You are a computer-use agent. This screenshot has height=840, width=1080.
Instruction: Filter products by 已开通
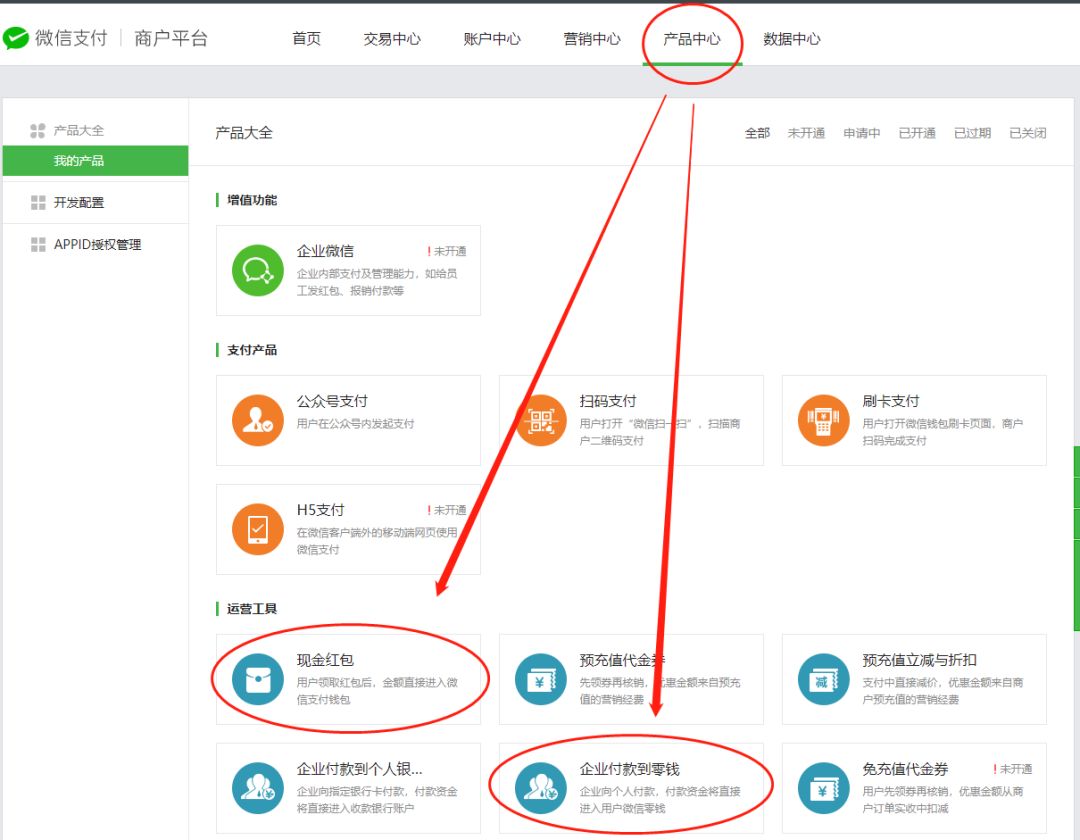[917, 133]
